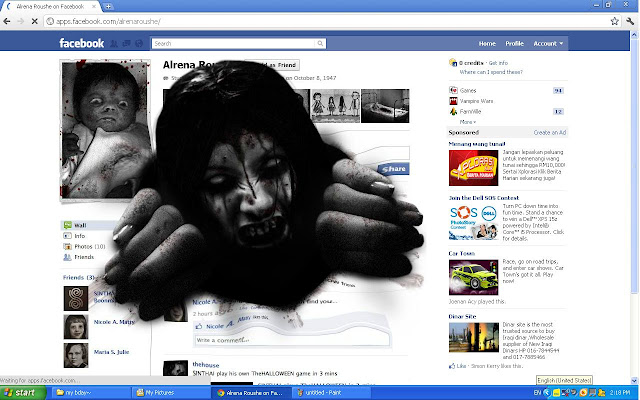Open friend Nicole A. Mitty's profile
Image resolution: width=640 pixels, height=400 pixels.
tap(114, 322)
